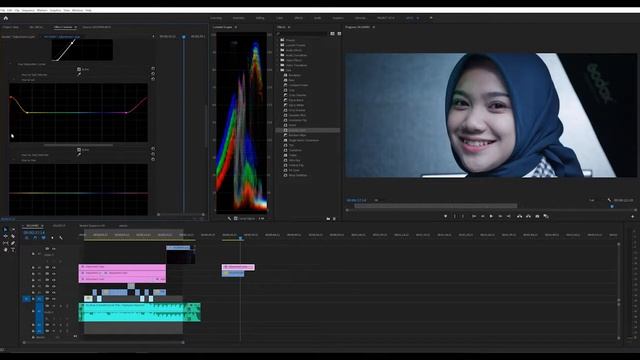Image resolution: width=640 pixels, height=360 pixels.
Task: Select the Razor tool
Action: [x=13, y=236]
